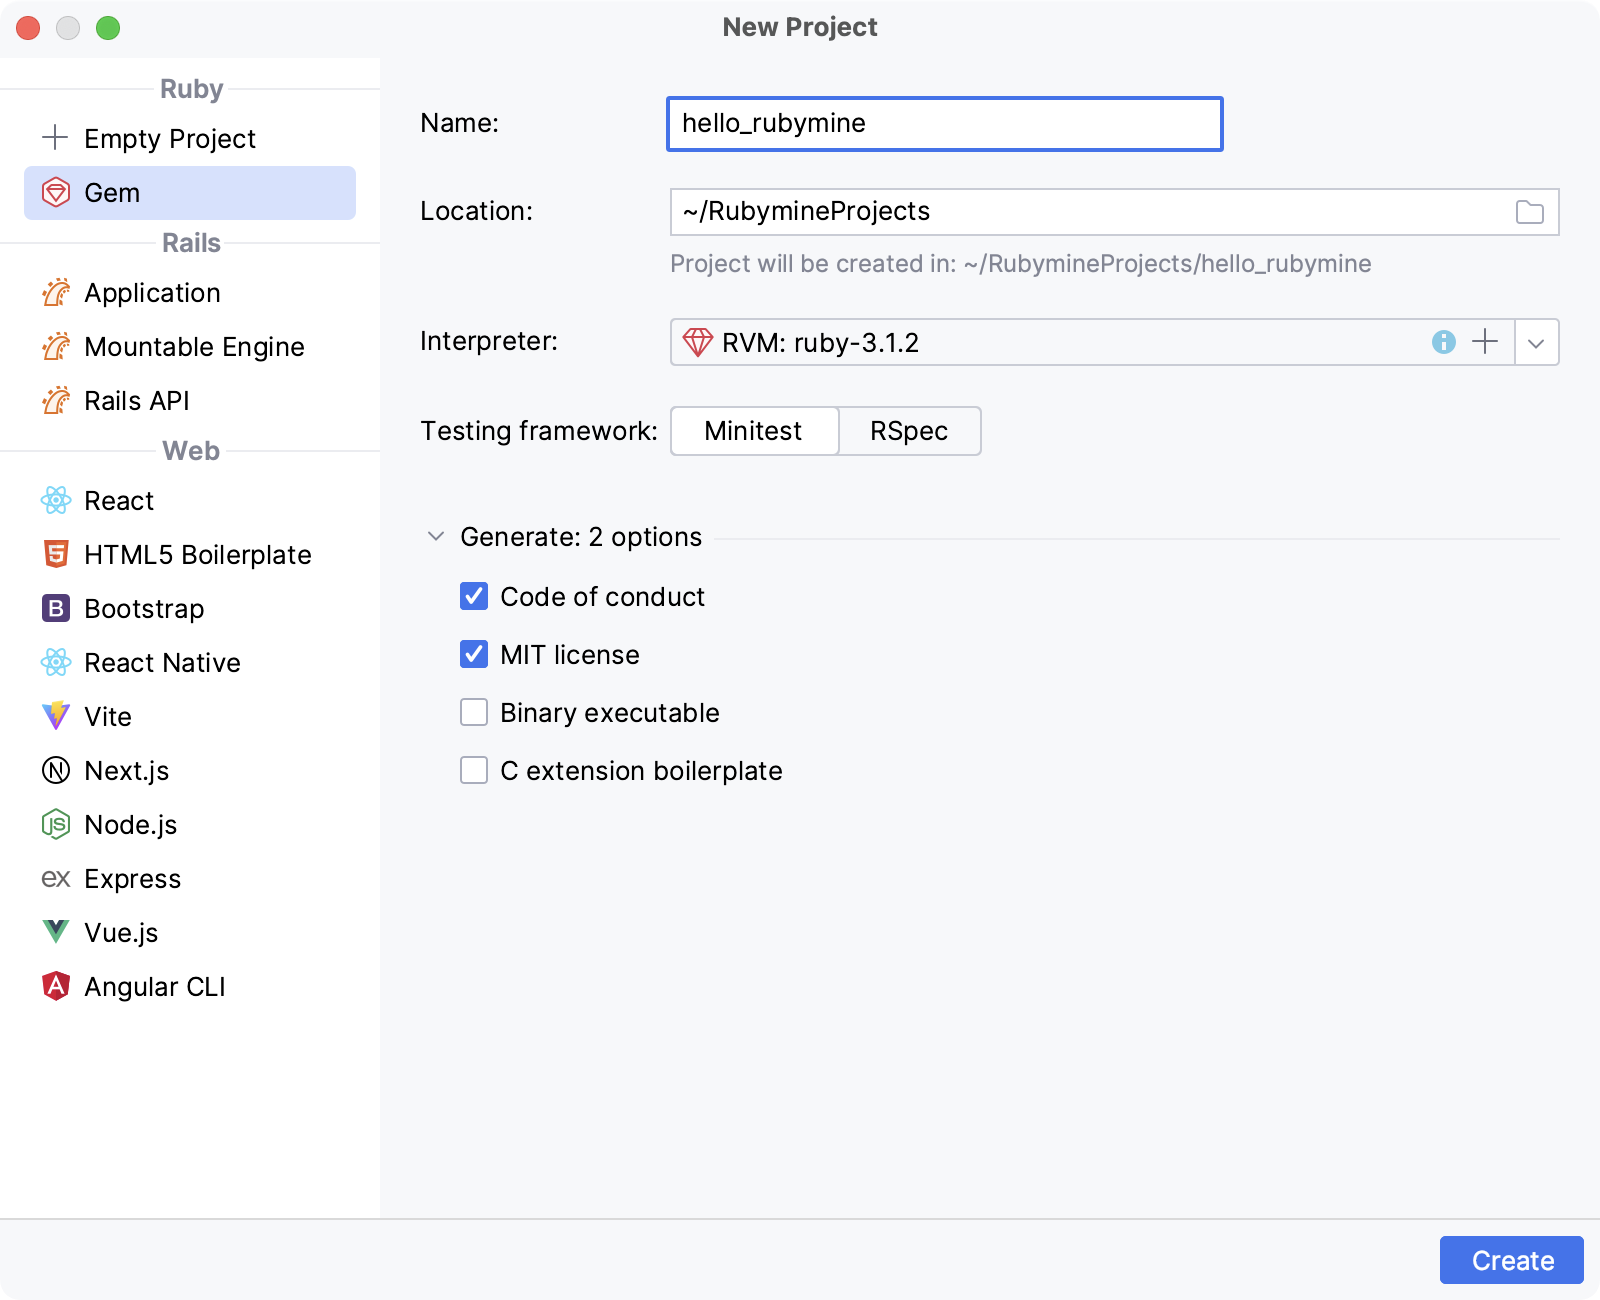1600x1300 pixels.
Task: Enable the Binary executable checkbox
Action: [474, 713]
